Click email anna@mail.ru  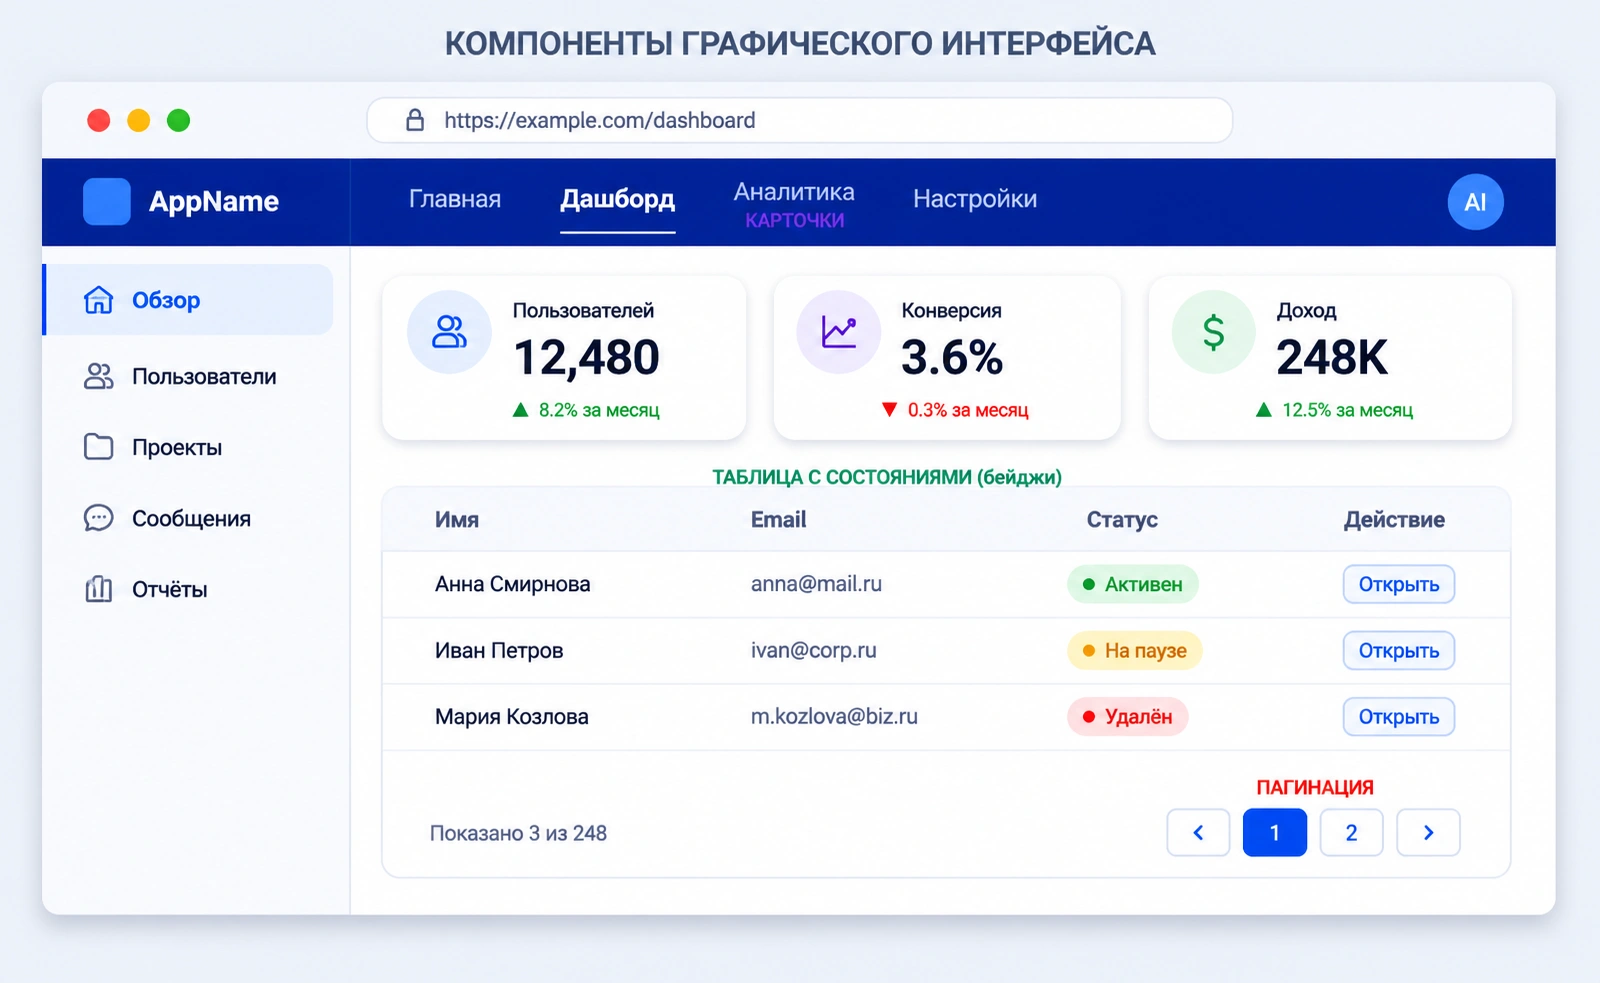[x=816, y=584]
